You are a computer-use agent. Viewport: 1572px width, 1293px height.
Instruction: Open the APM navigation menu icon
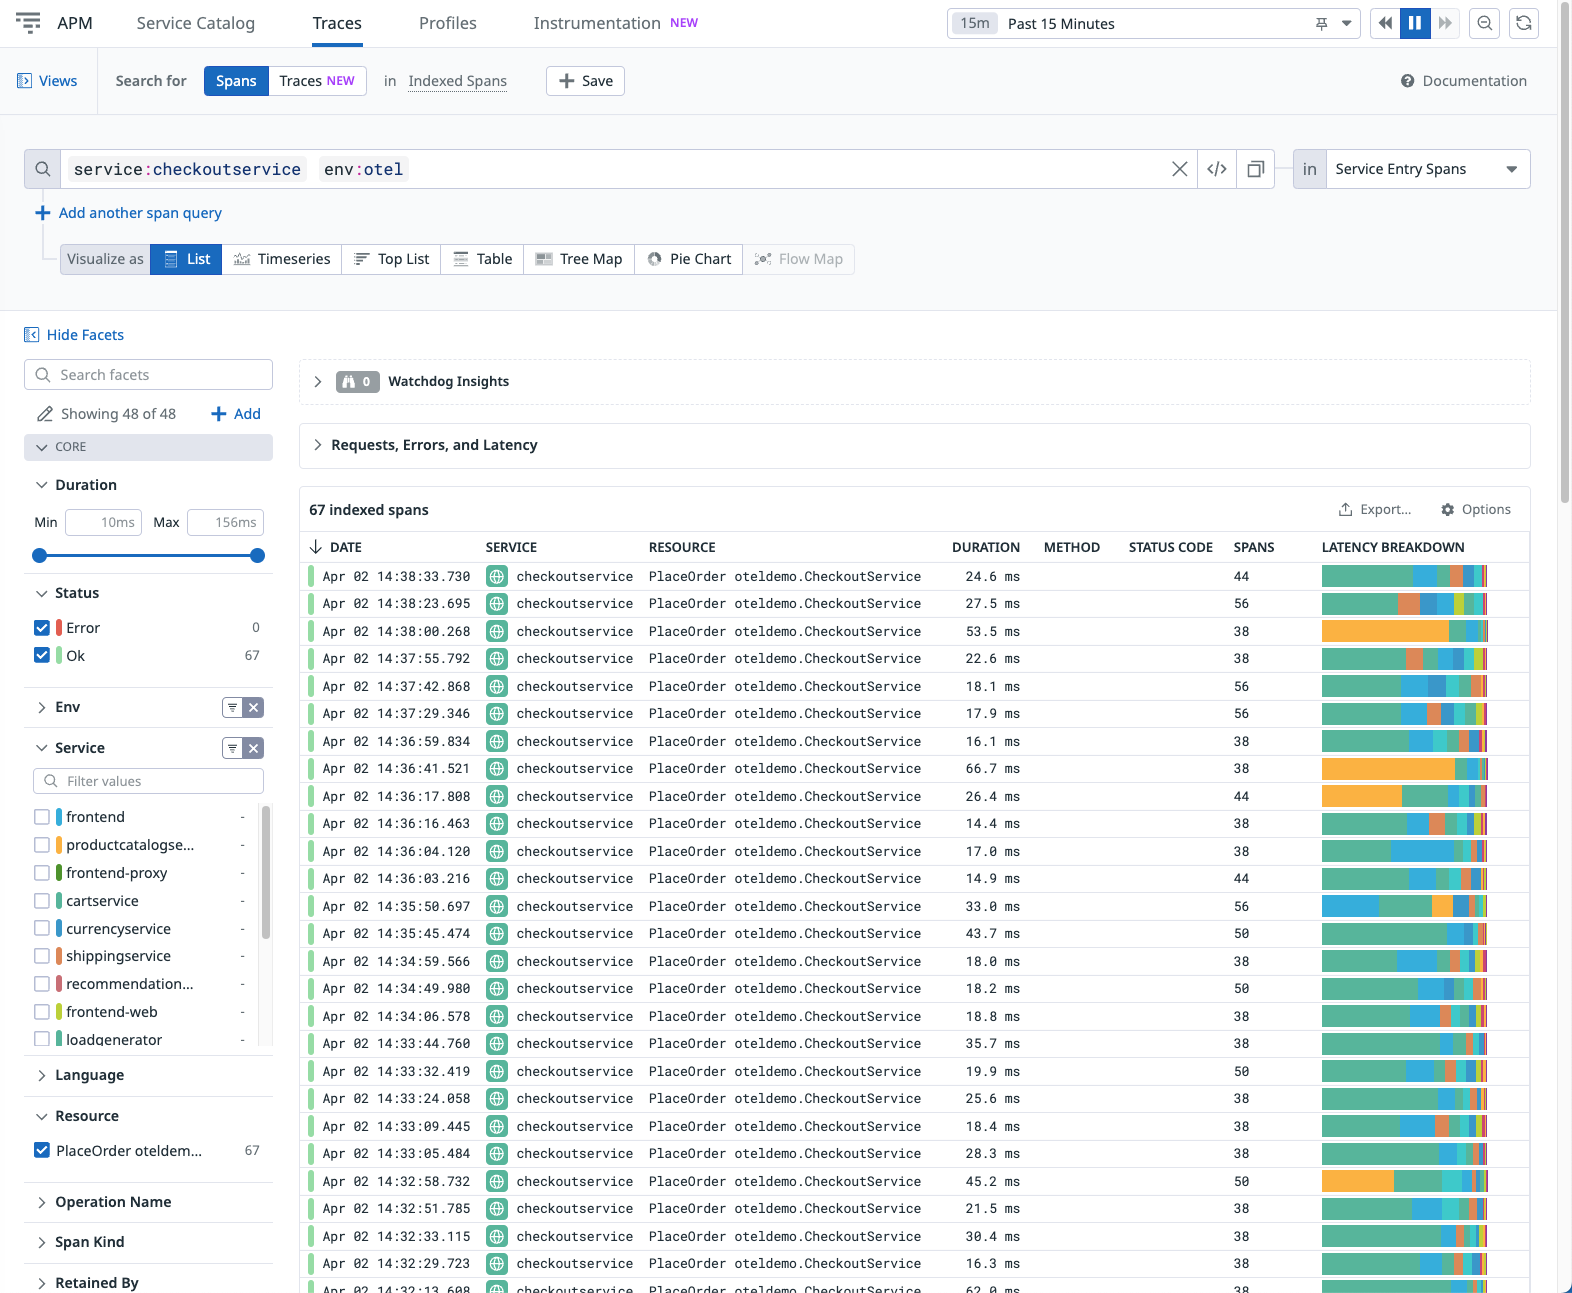click(x=29, y=23)
